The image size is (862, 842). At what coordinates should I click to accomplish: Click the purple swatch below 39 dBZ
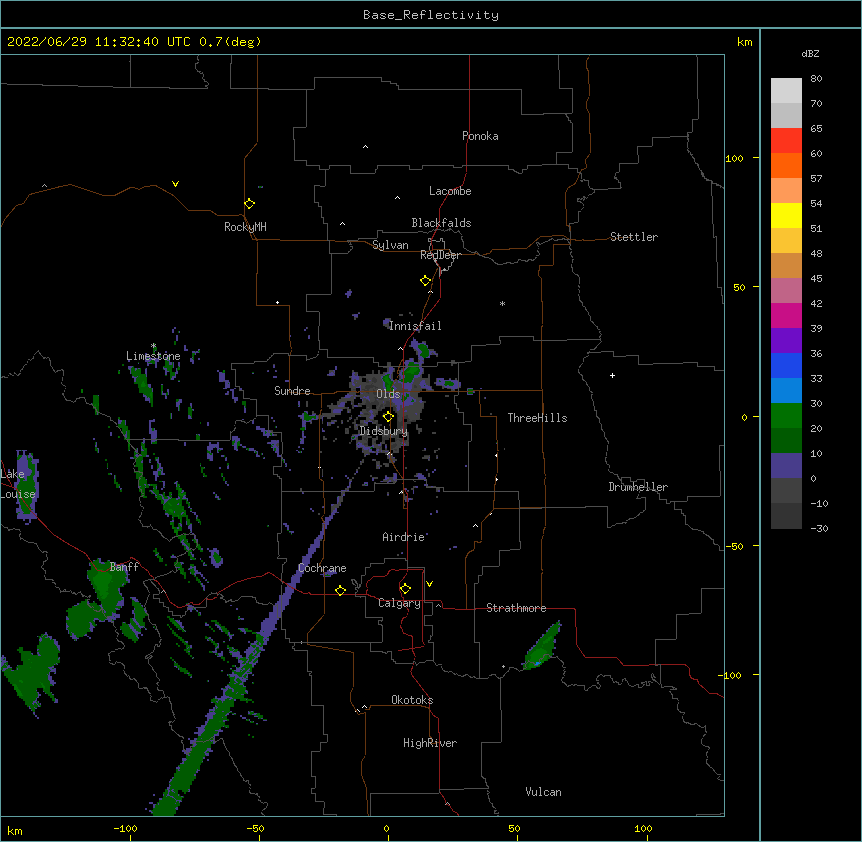(x=786, y=341)
